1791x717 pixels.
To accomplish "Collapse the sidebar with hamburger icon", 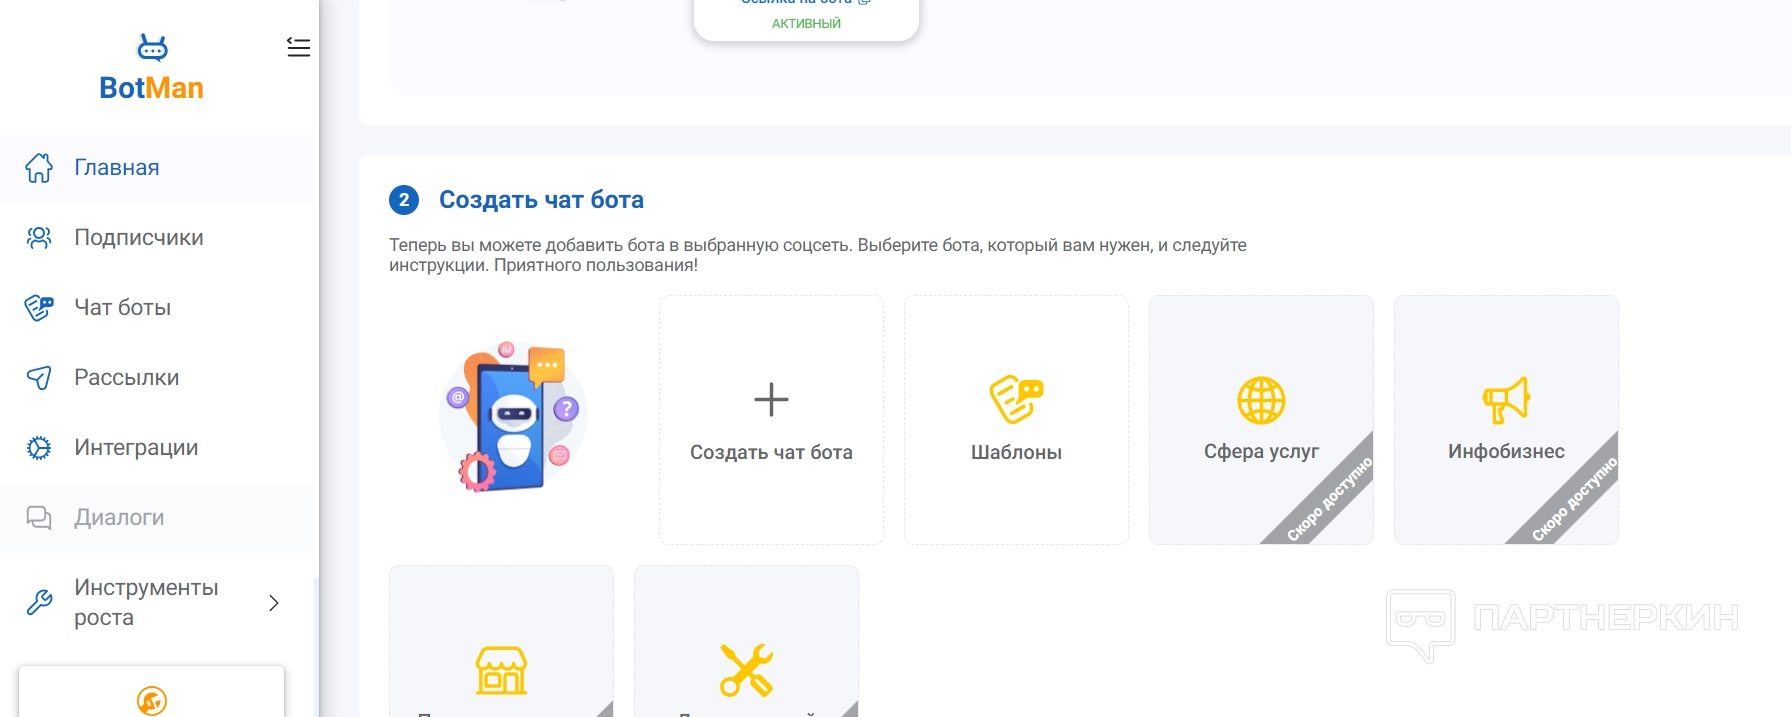I will [298, 48].
